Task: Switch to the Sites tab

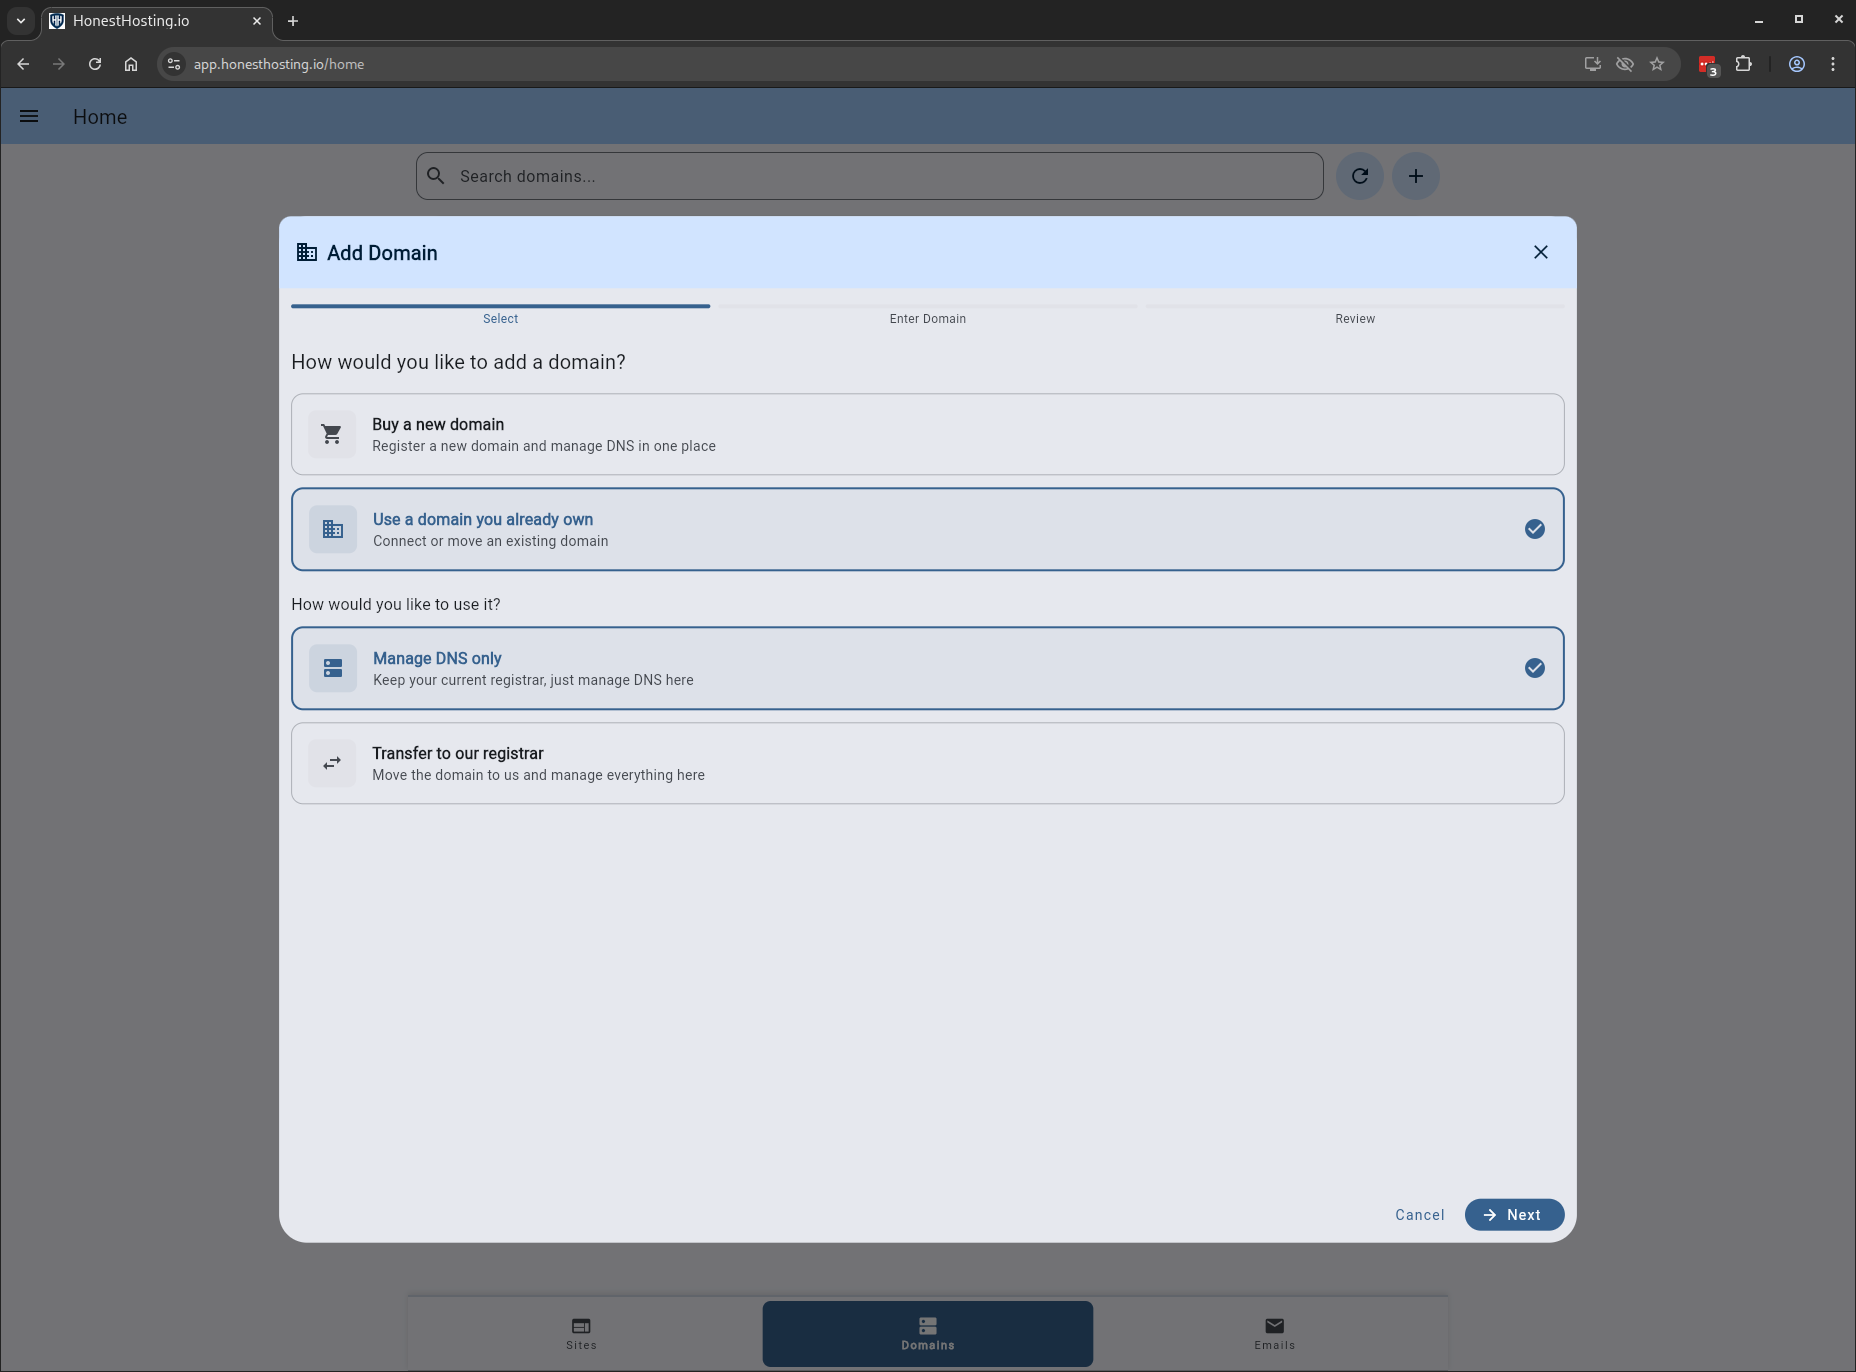Action: (x=581, y=1333)
